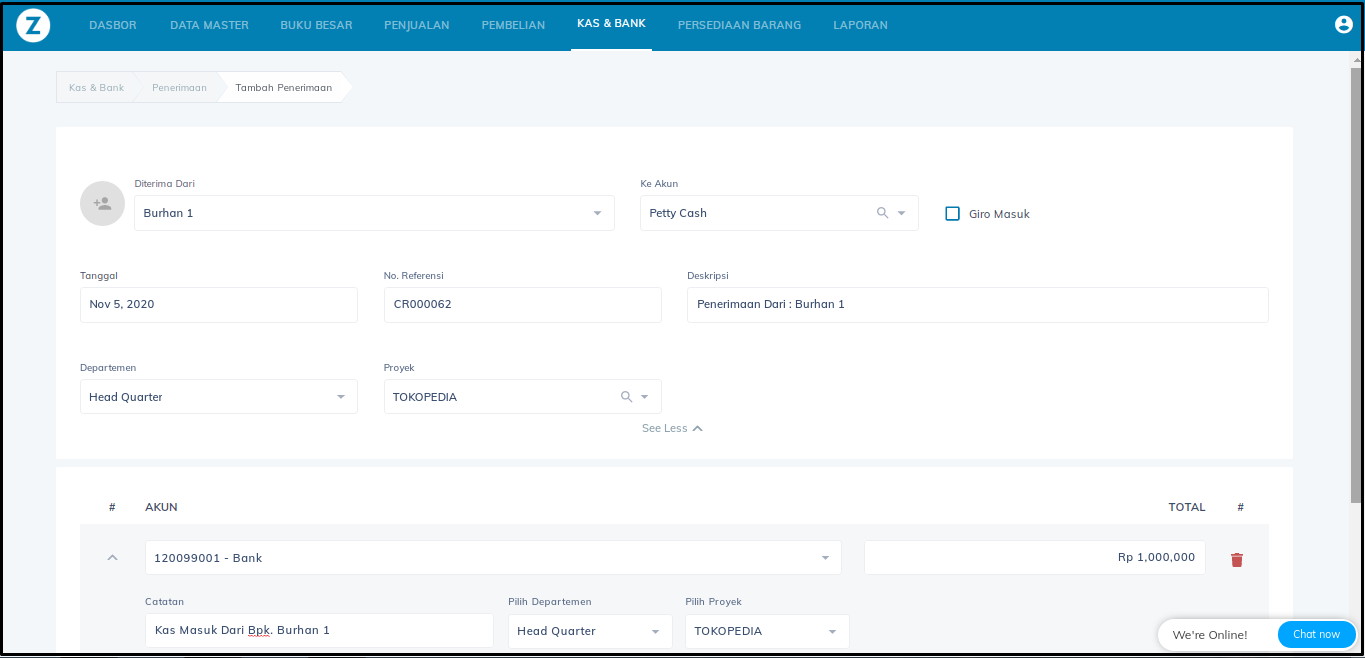Click the AKUN column header

[161, 507]
